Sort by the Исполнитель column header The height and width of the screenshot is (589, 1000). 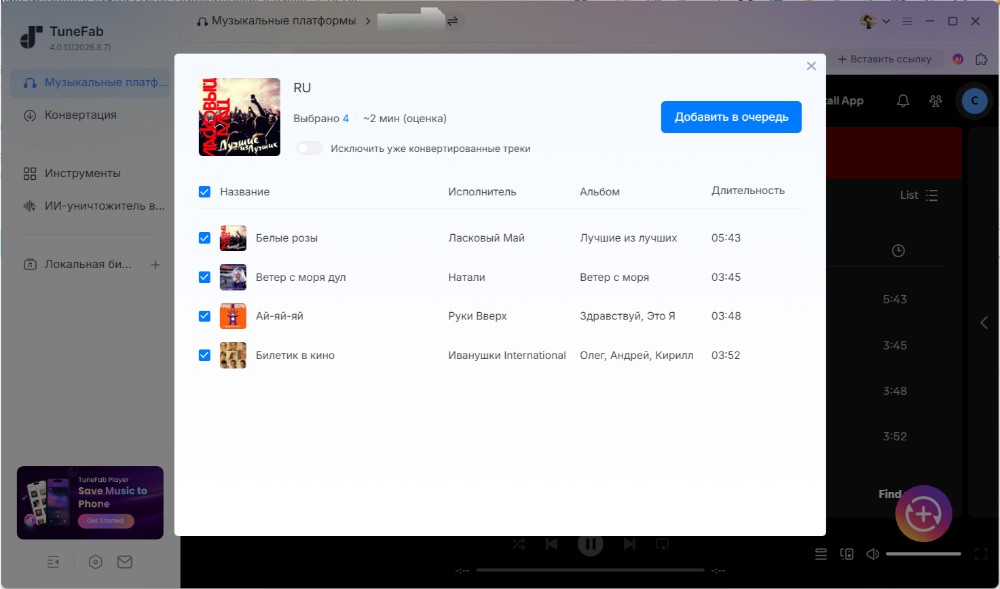482,192
